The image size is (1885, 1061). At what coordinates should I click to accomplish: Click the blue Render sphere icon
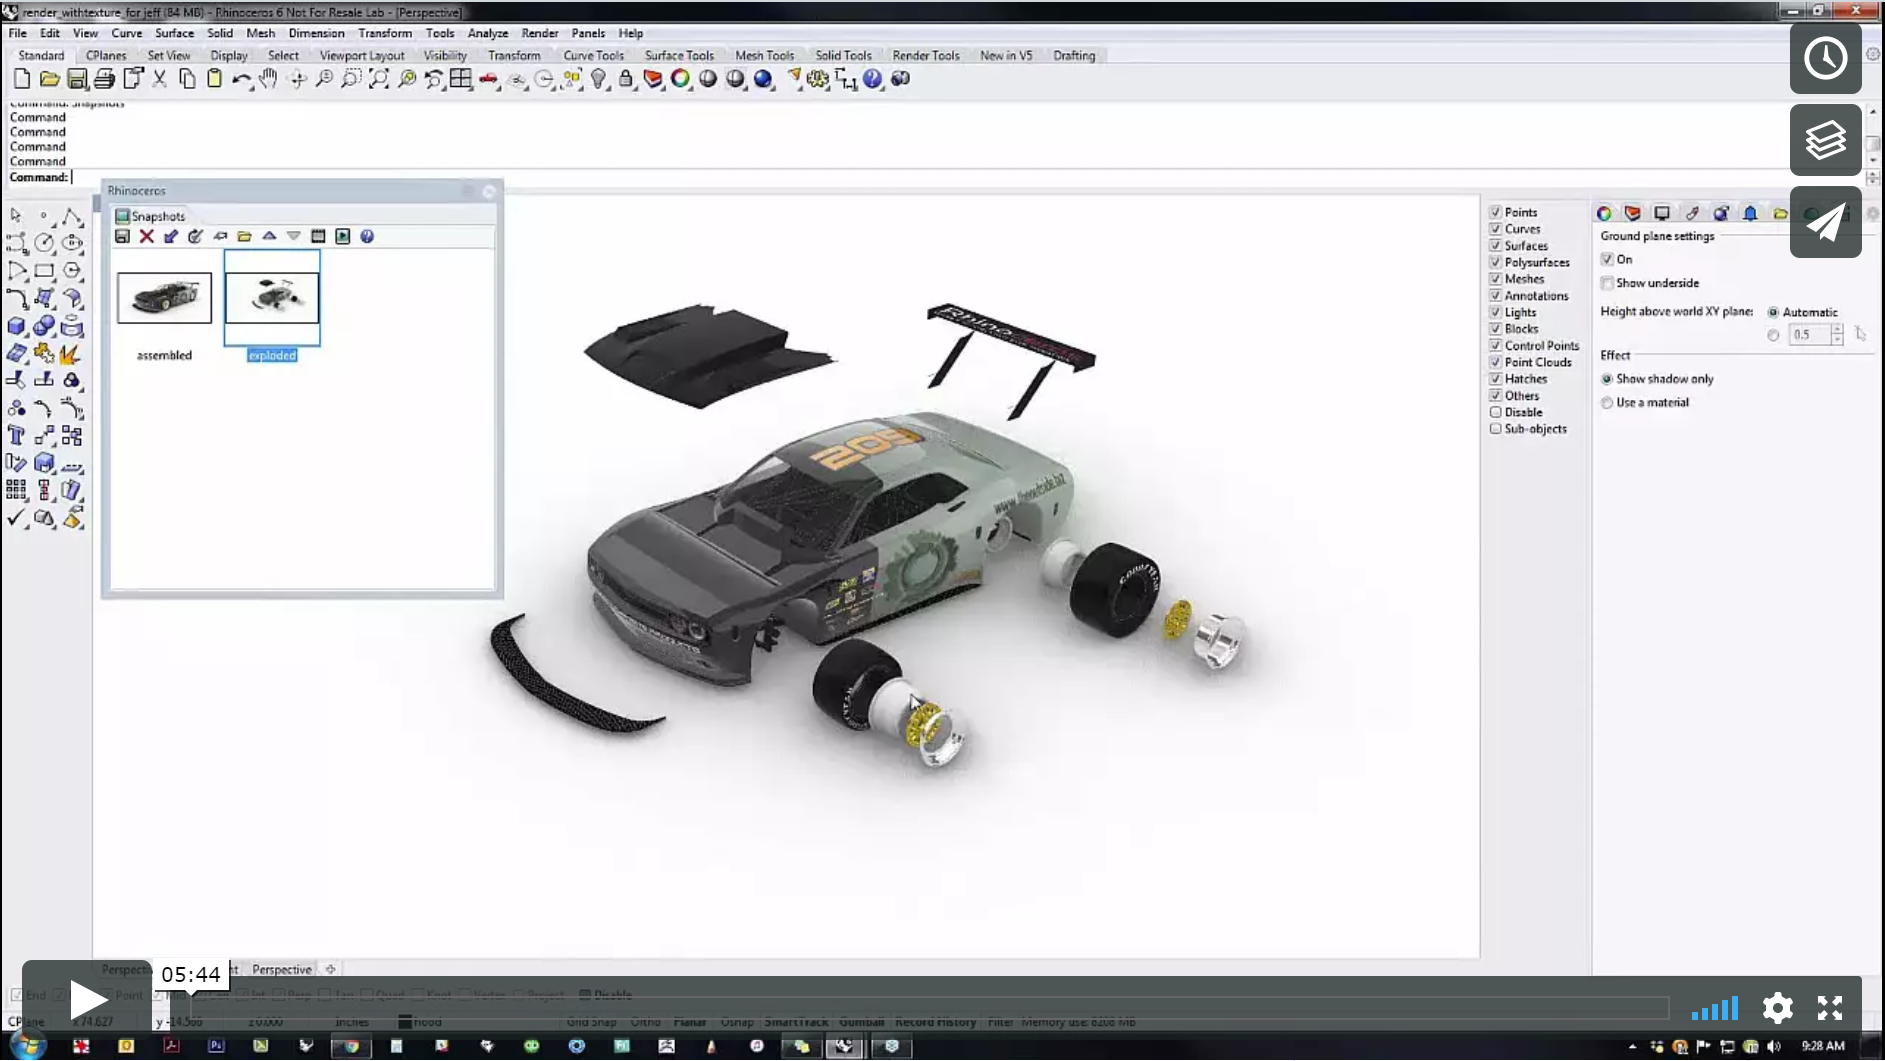pos(763,79)
